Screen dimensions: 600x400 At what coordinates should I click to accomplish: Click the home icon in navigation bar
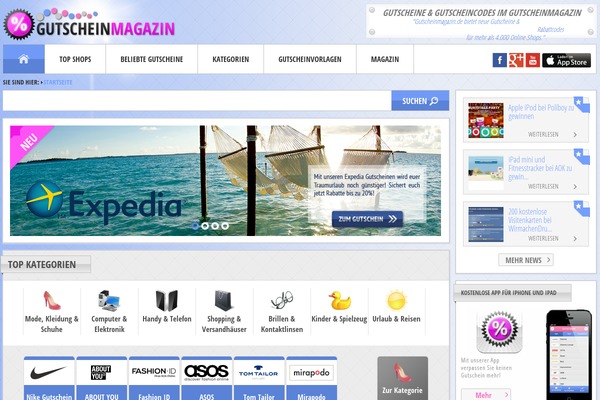(24, 59)
